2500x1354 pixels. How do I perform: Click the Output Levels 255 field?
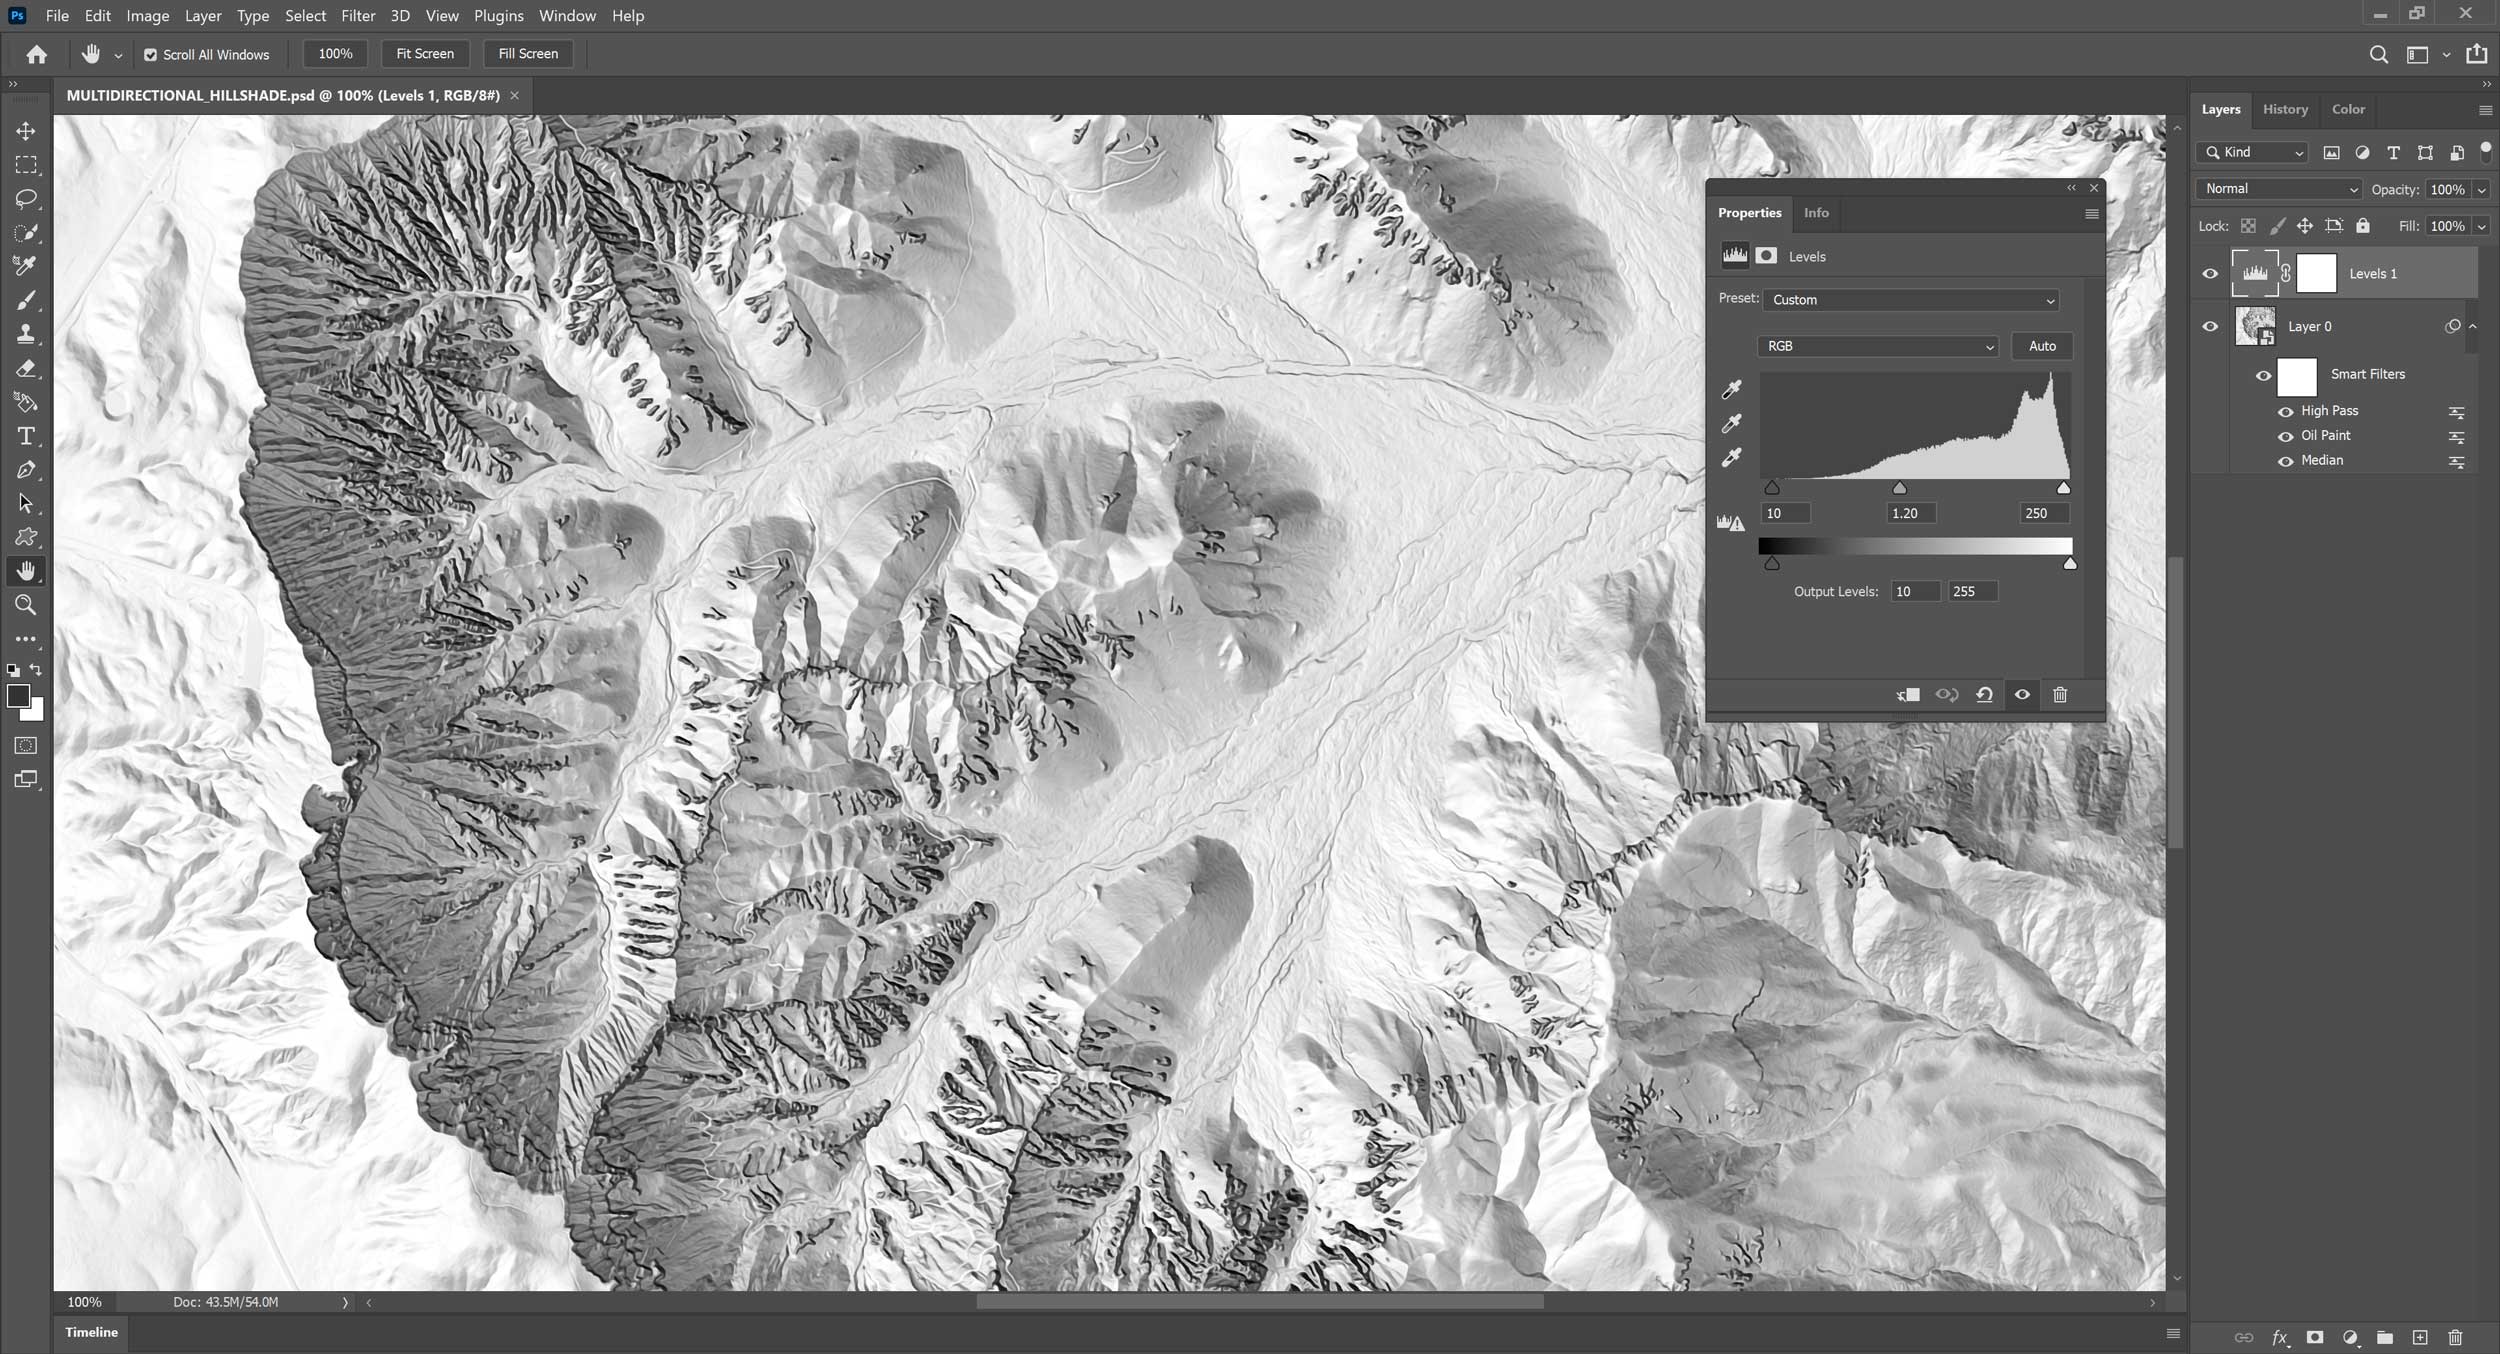tap(1971, 592)
